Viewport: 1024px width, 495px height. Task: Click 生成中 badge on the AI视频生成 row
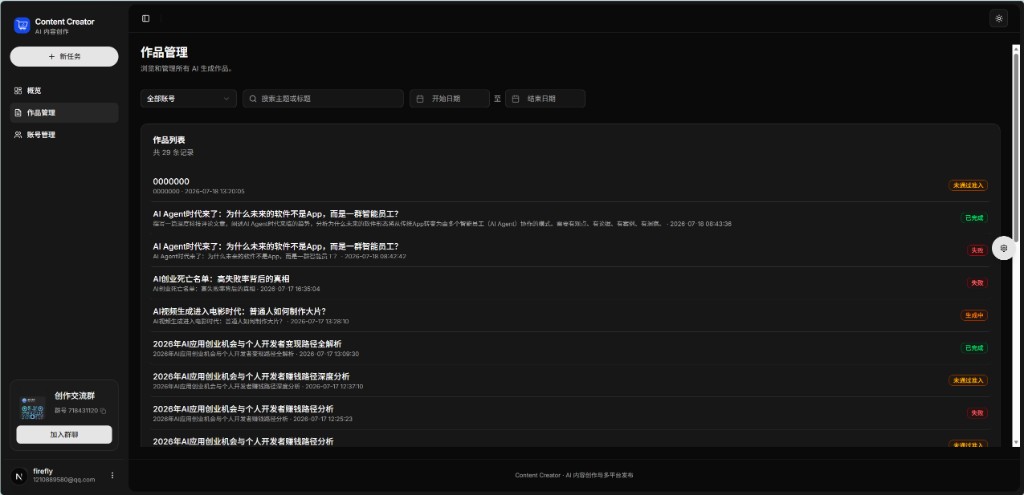pyautogui.click(x=974, y=315)
